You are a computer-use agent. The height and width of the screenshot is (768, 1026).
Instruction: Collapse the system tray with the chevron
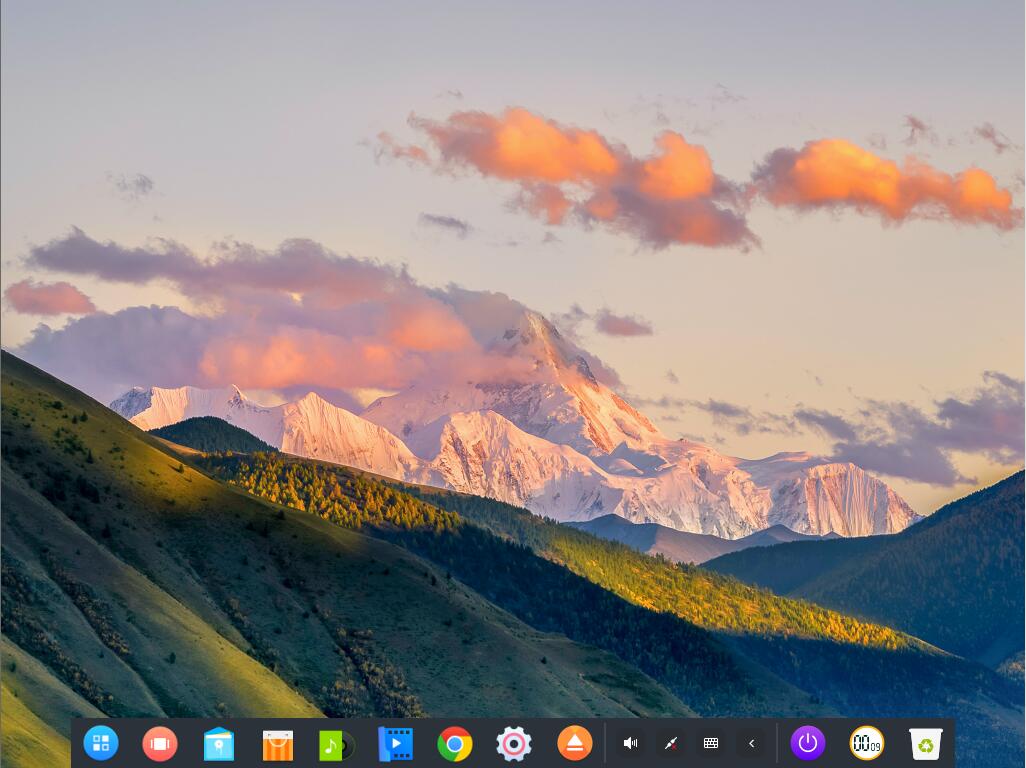[x=750, y=743]
